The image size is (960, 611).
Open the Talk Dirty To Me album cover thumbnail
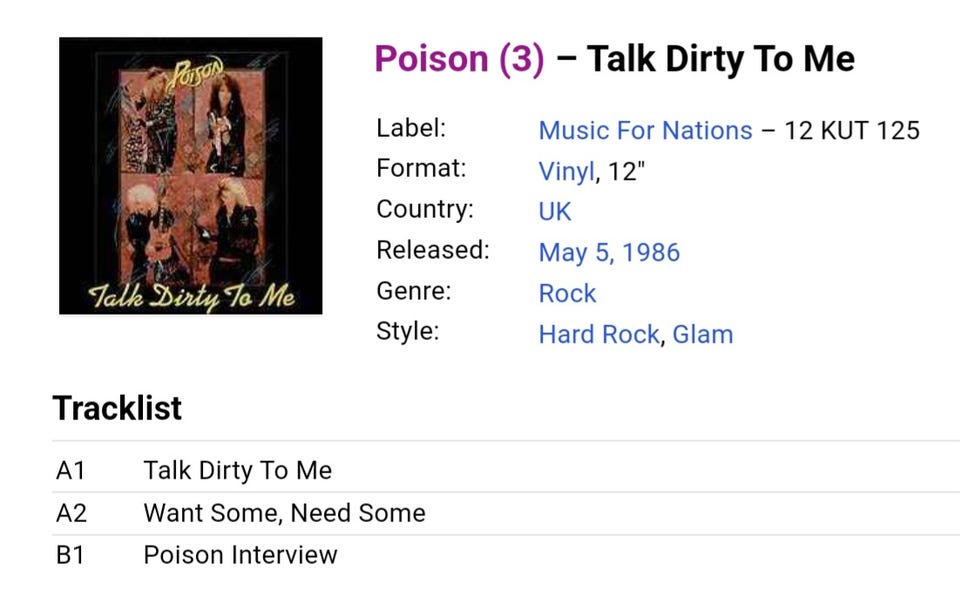pyautogui.click(x=190, y=176)
